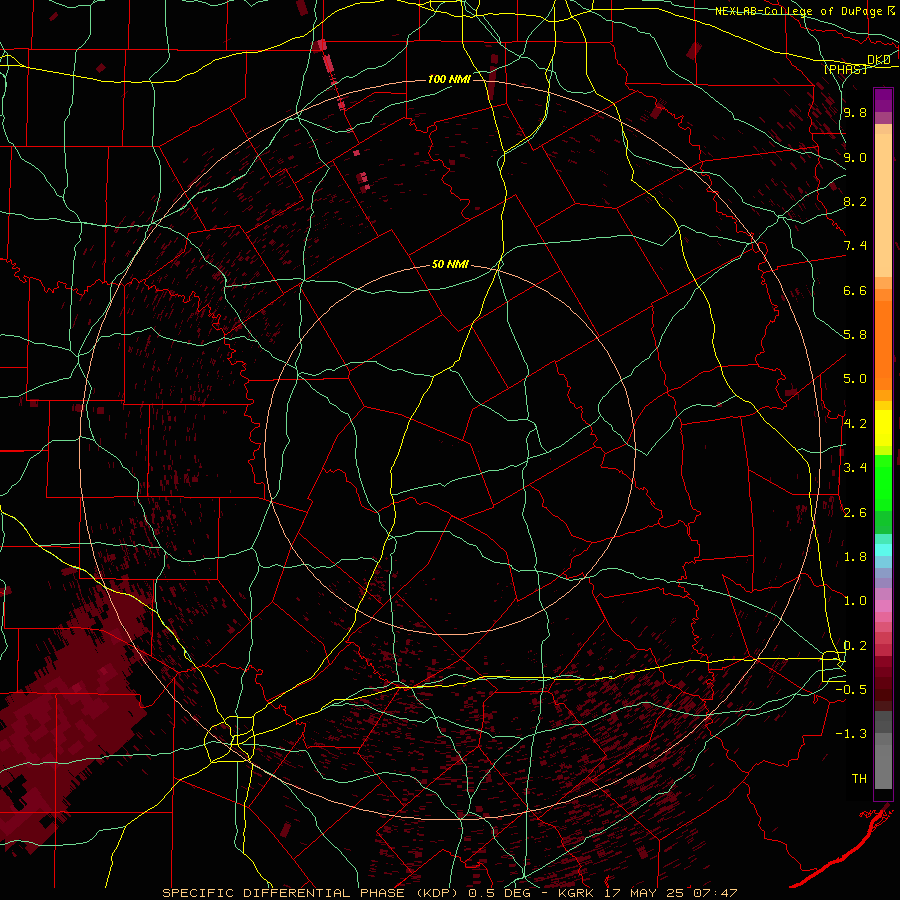Click the KGRK station identifier
Image resolution: width=900 pixels, height=900 pixels.
coord(577,893)
